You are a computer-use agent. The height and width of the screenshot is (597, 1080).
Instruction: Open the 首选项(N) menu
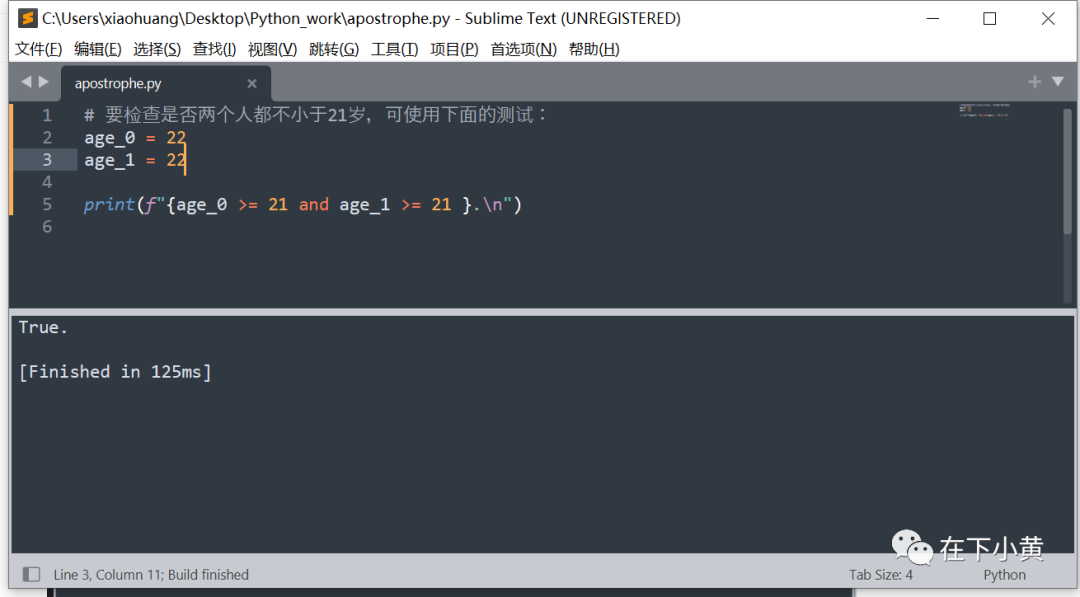(523, 50)
